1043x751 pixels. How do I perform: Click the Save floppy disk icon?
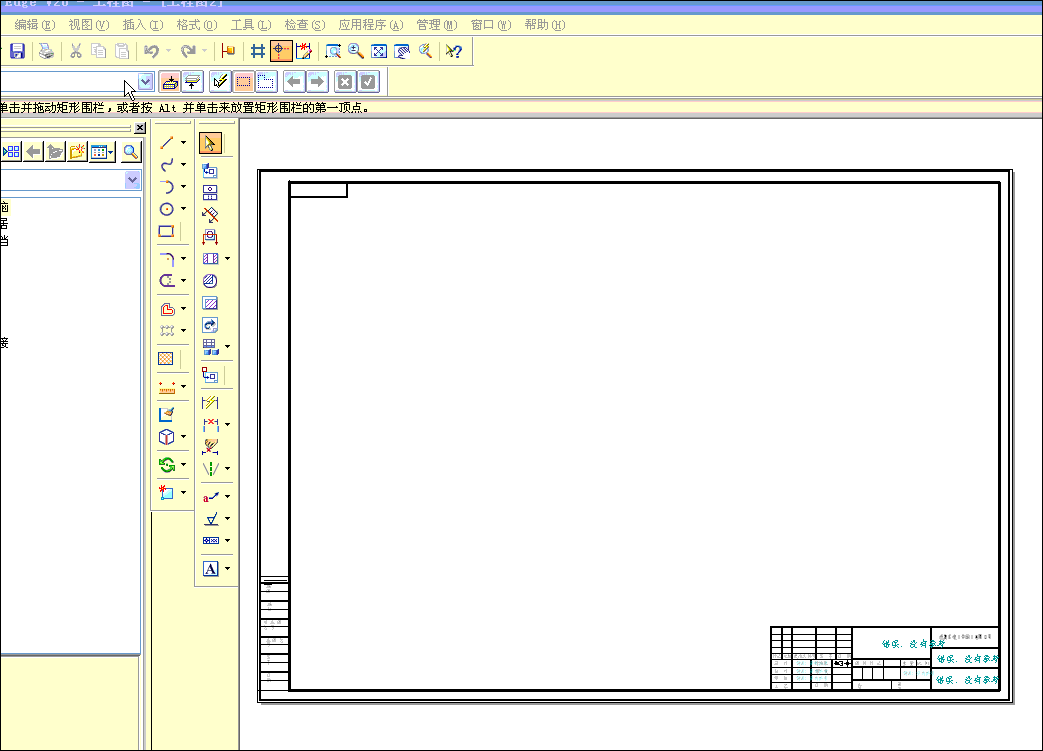(x=17, y=51)
